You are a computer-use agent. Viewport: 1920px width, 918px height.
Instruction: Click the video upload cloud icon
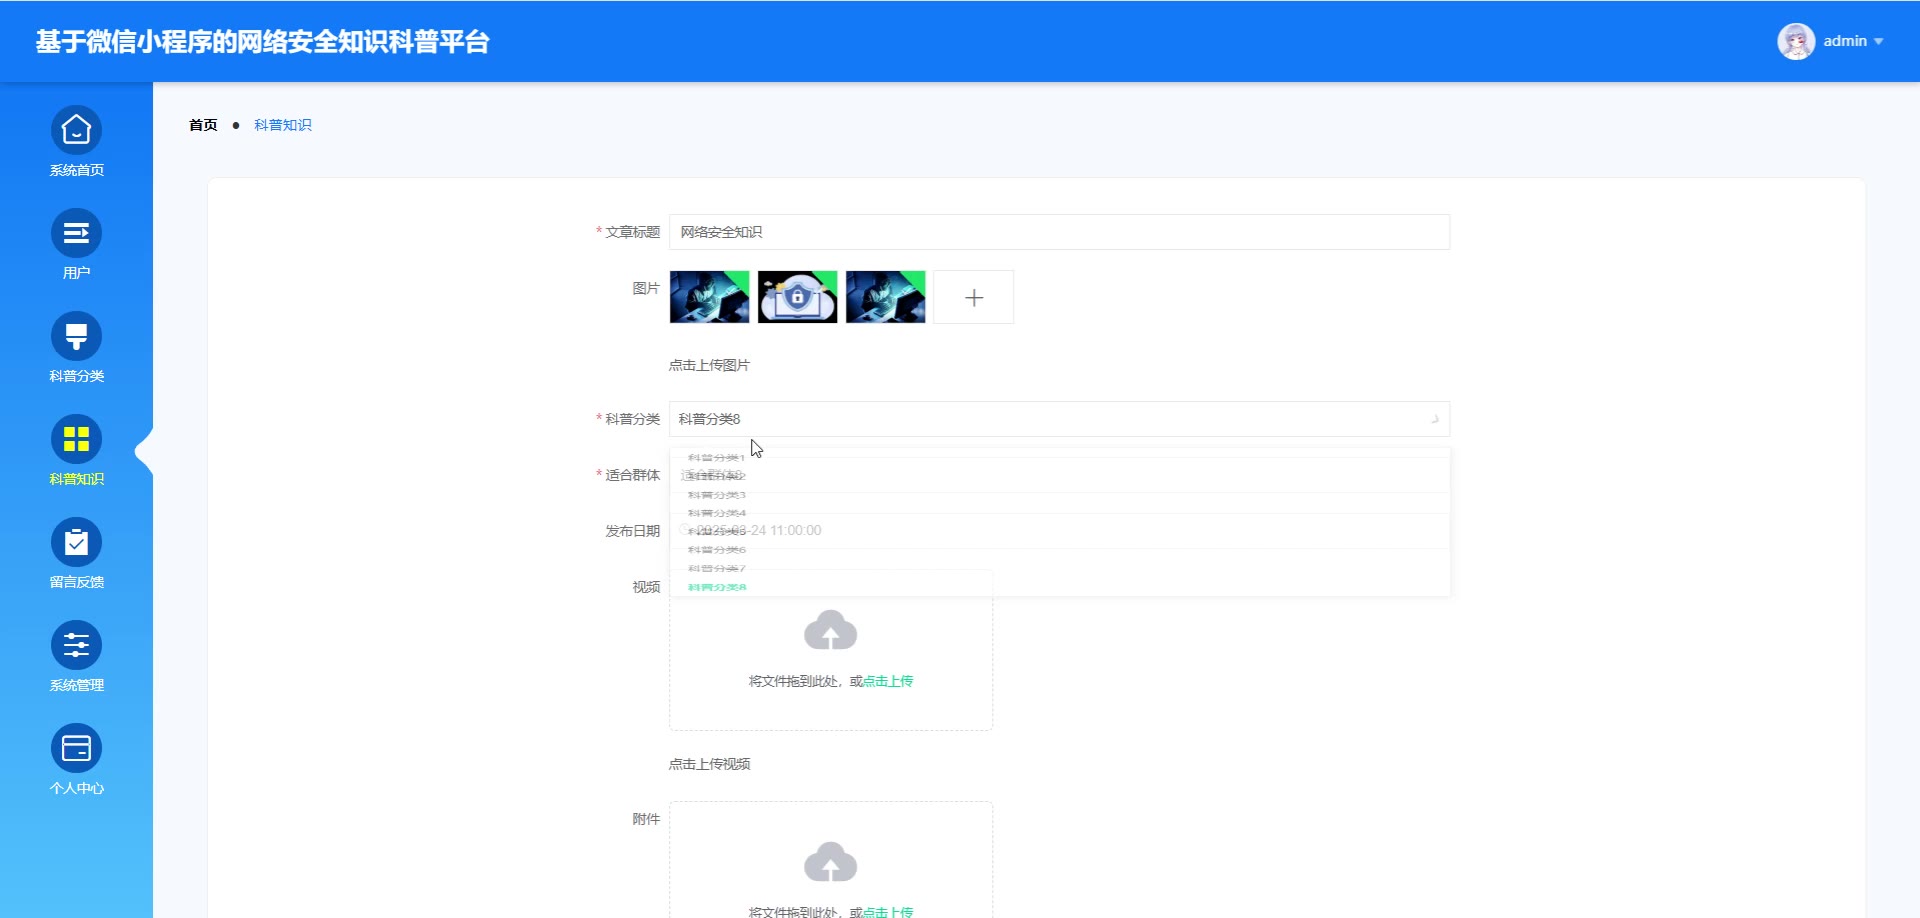(830, 630)
